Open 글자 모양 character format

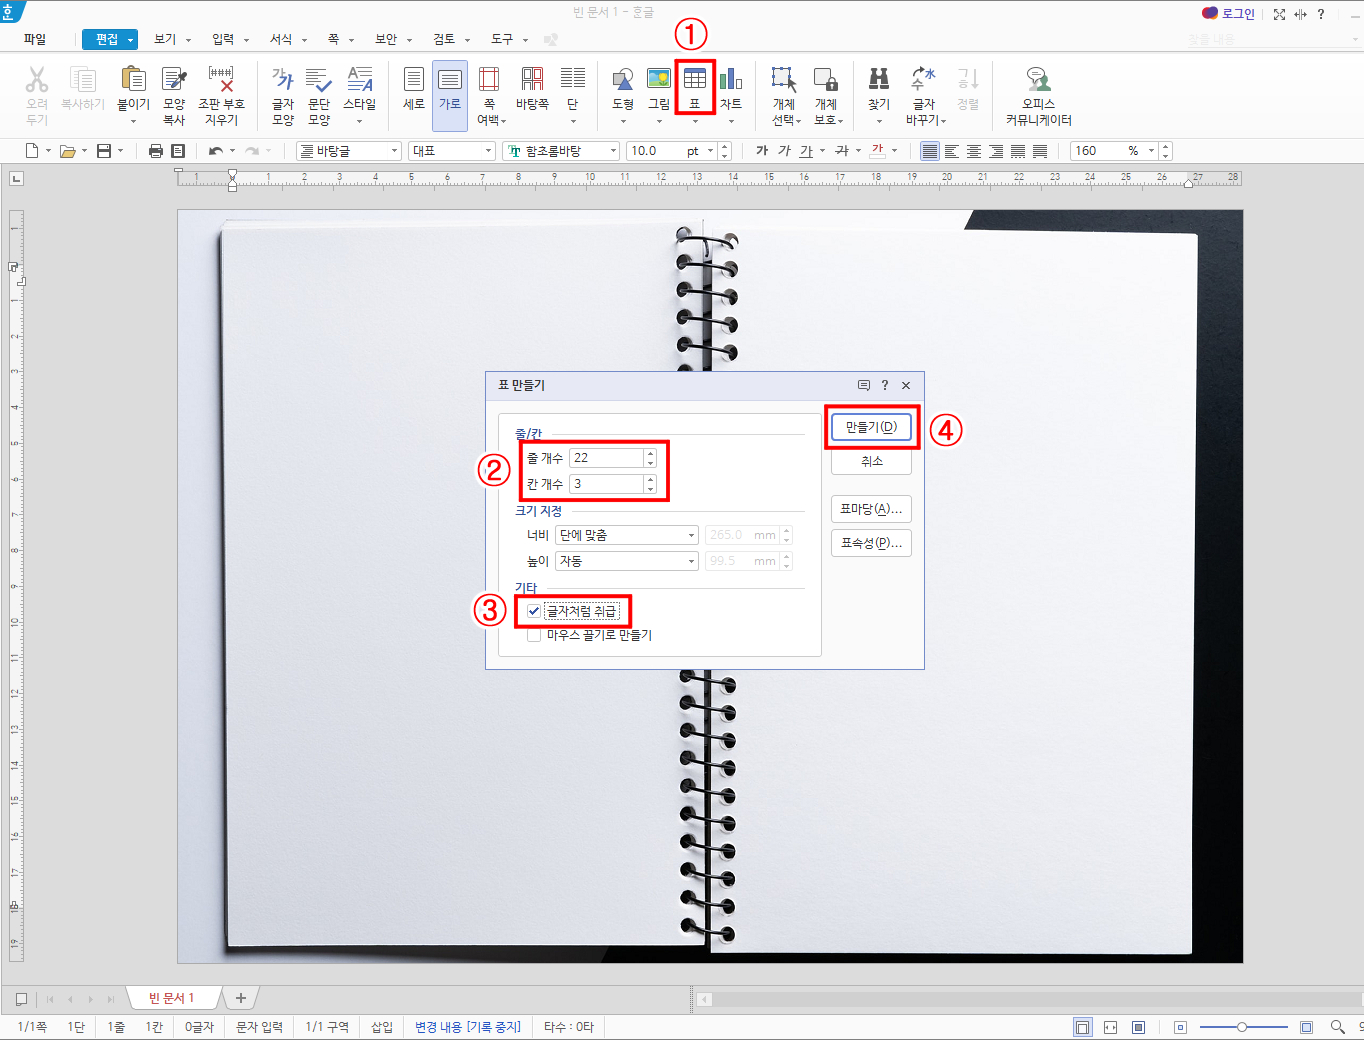pyautogui.click(x=283, y=80)
